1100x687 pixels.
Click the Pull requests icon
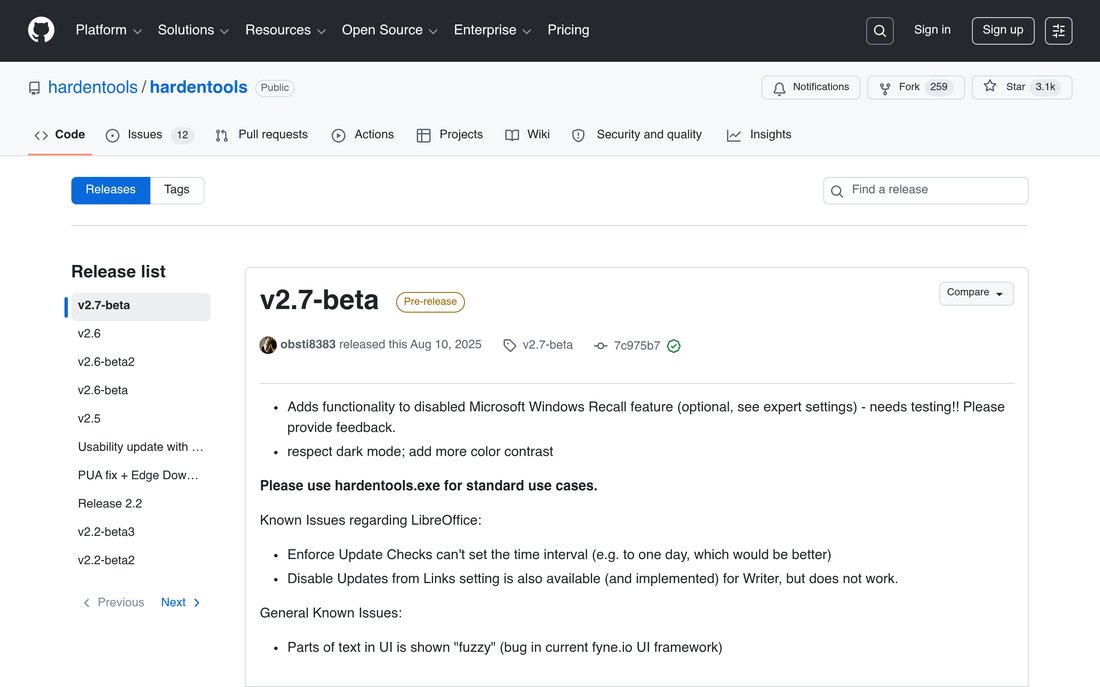coord(222,135)
